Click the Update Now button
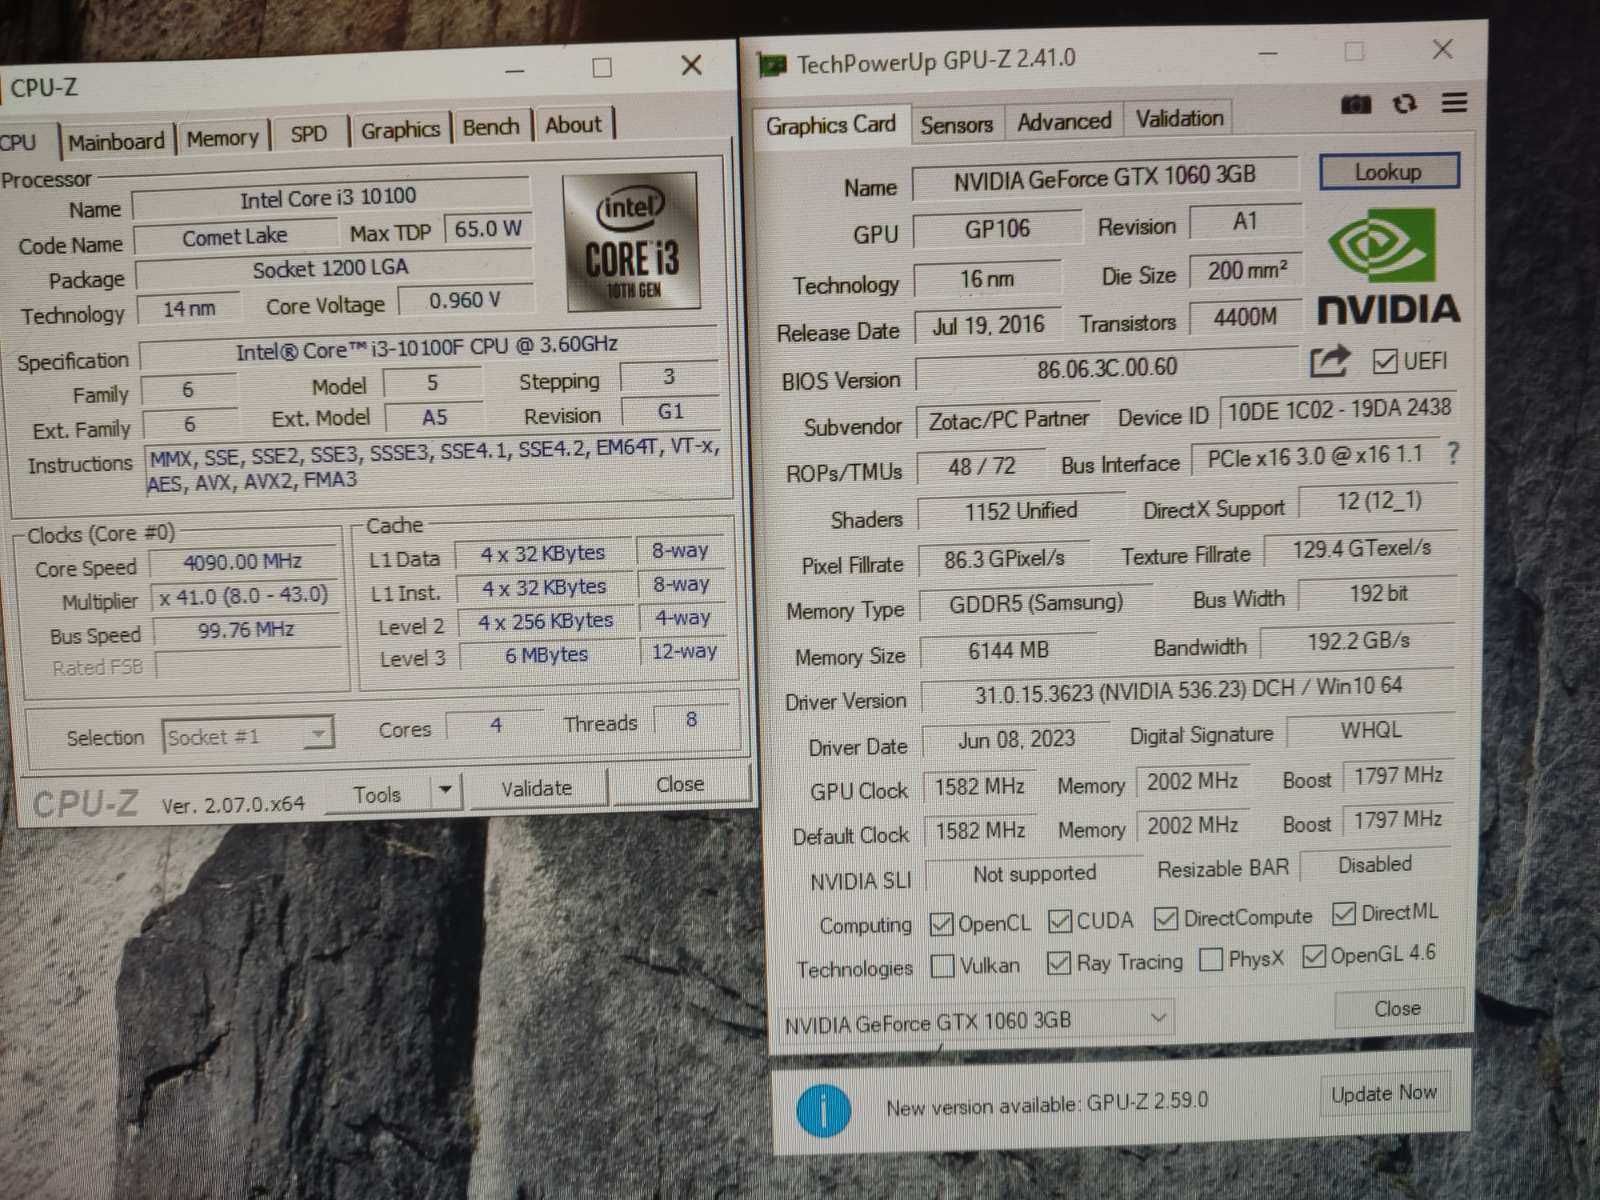The width and height of the screenshot is (1600, 1200). [1384, 1094]
